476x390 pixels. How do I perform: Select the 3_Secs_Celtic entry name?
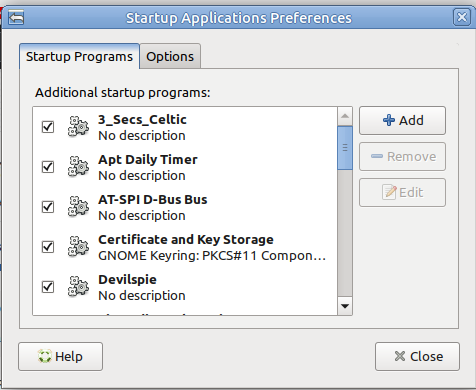142,120
